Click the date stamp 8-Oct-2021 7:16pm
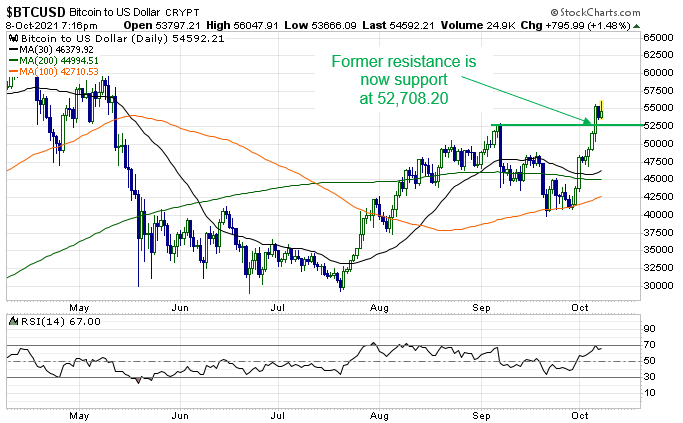The image size is (683, 423). tap(51, 26)
